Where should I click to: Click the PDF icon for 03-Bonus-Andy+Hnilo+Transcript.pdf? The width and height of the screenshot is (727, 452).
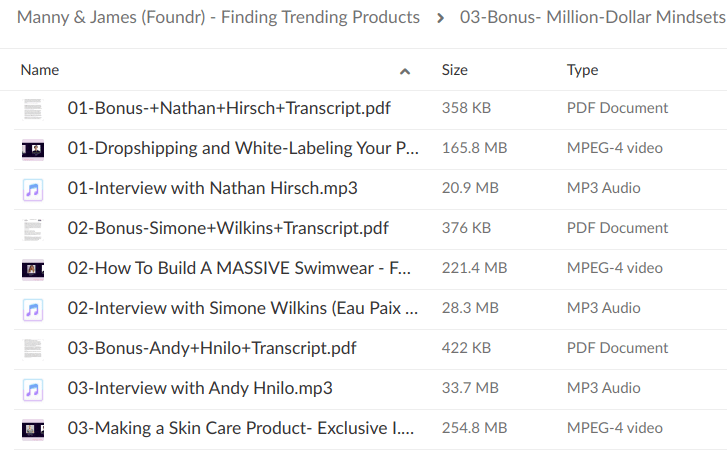[33, 348]
